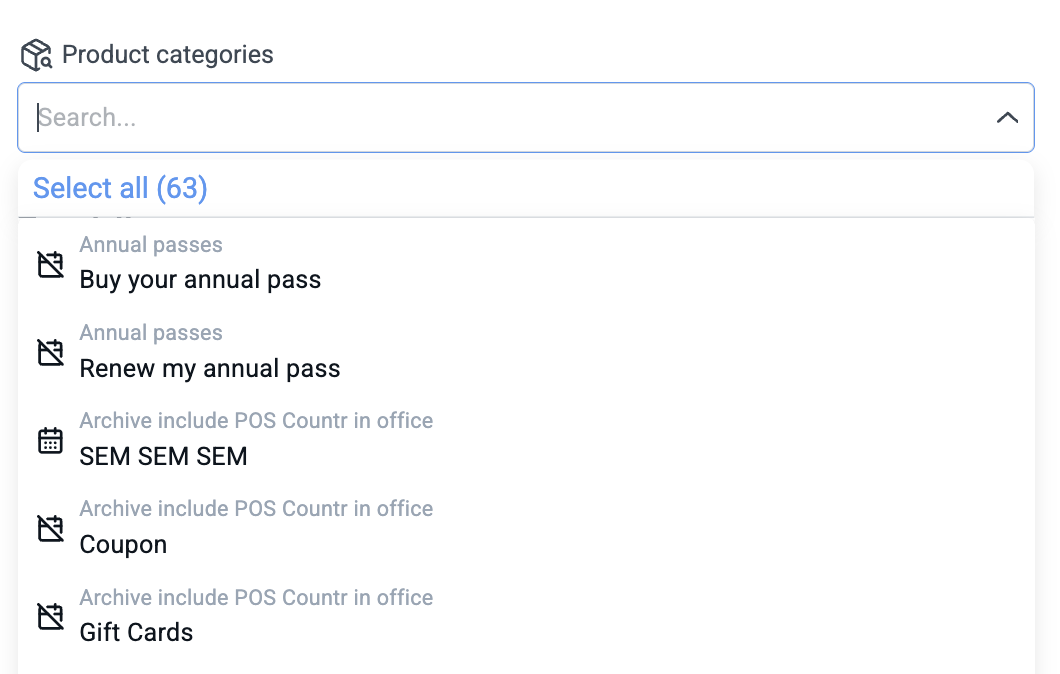Click the Annual passes label above Renew my annual pass

(x=151, y=333)
